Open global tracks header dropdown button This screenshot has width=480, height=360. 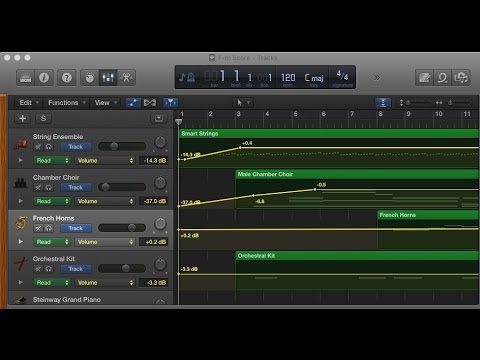(159, 118)
